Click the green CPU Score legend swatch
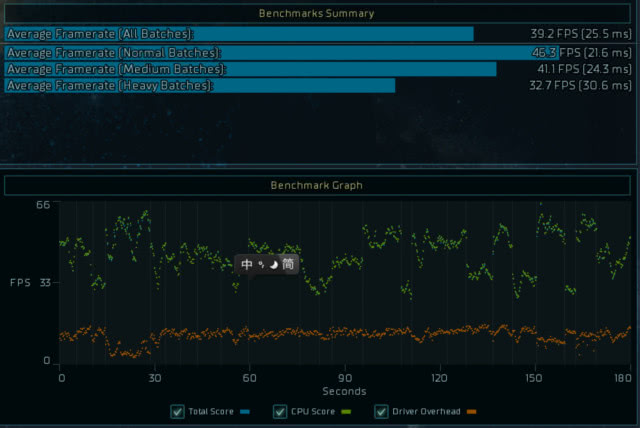Screen dimensions: 640x428 [348, 412]
